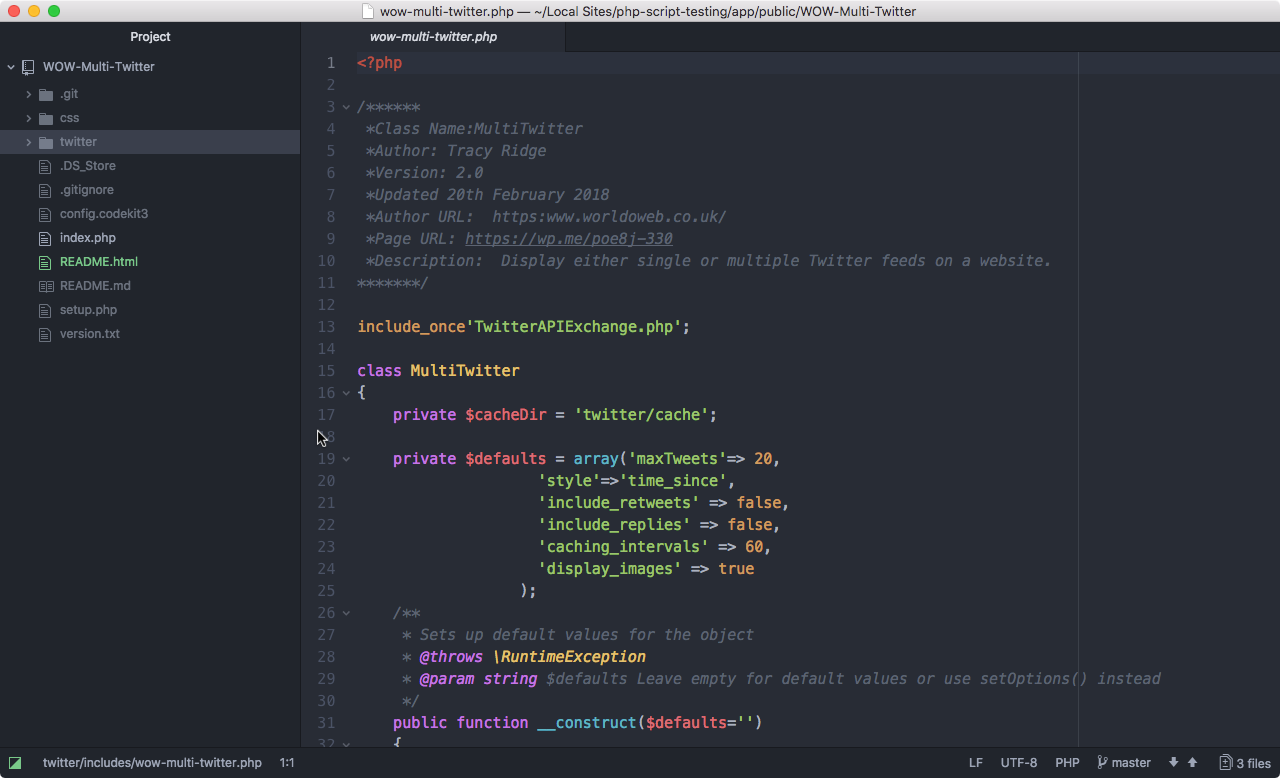
Task: Expand the css folder in the Project tree
Action: (x=28, y=117)
